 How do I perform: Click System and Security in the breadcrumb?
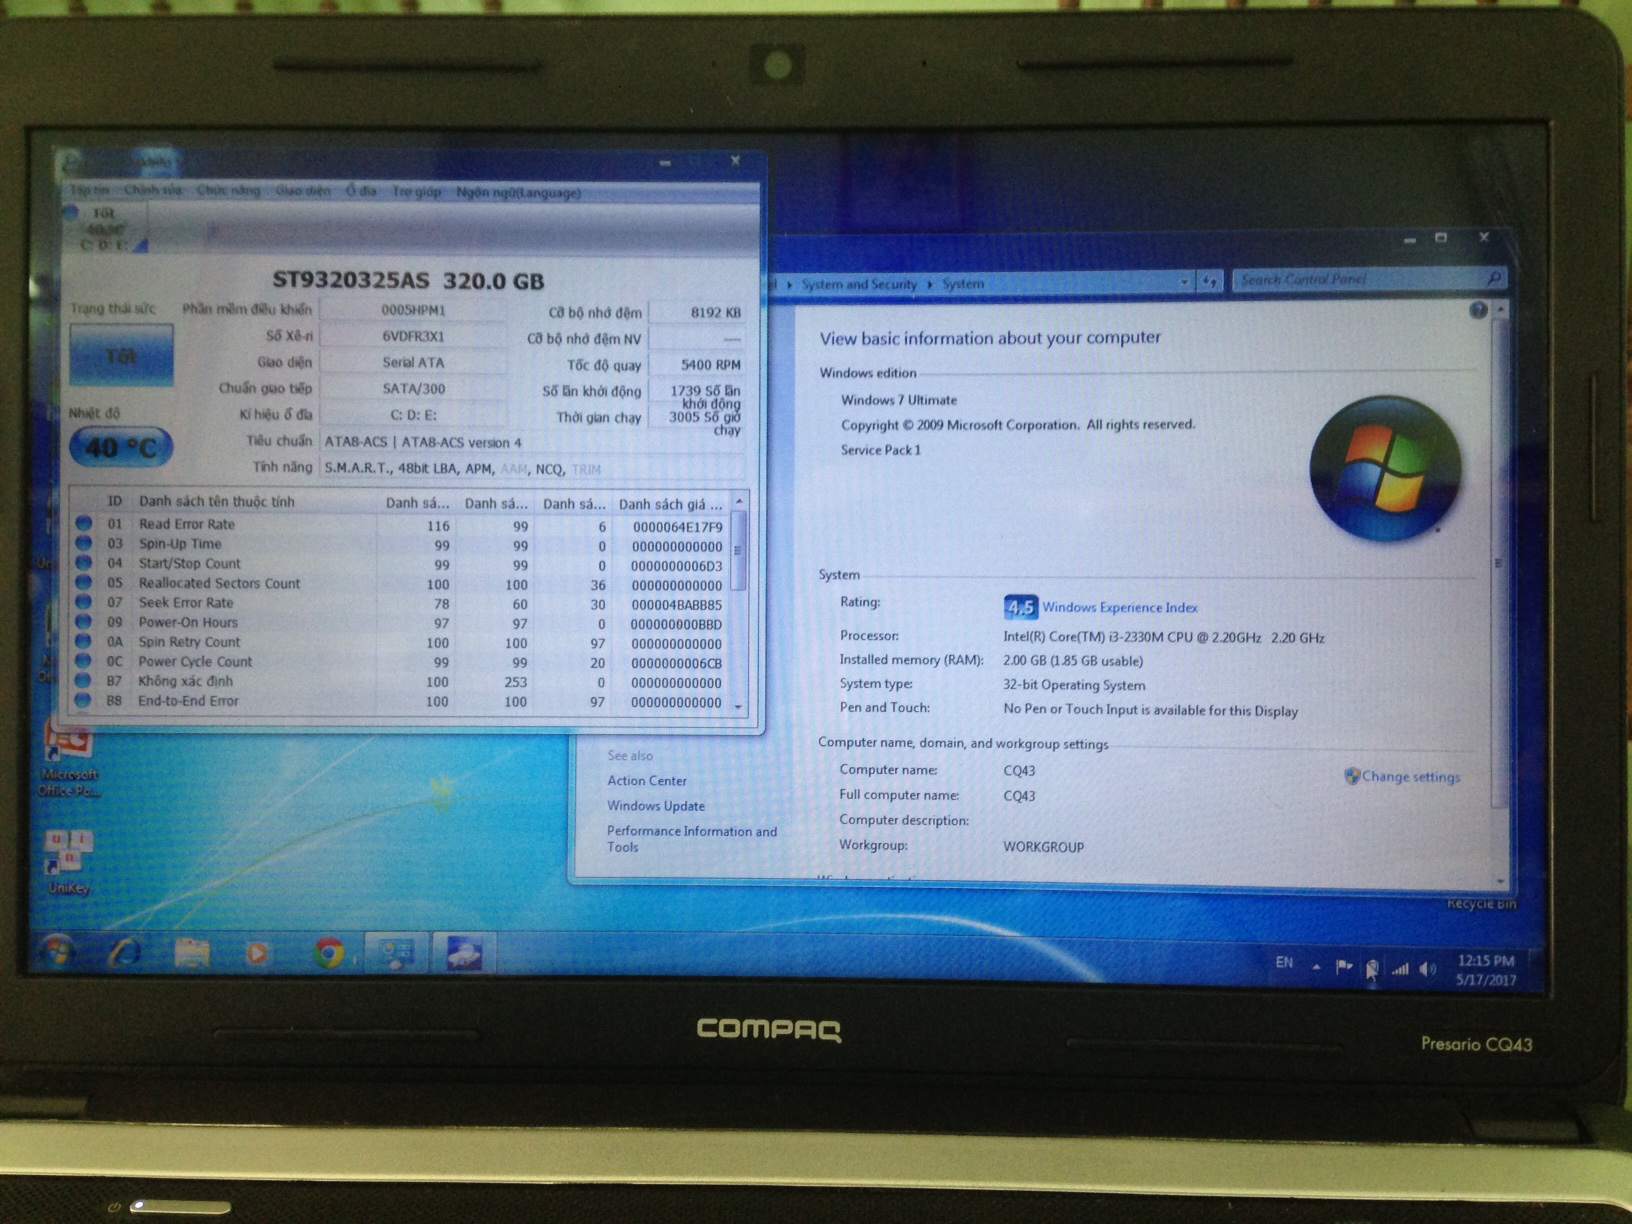[x=858, y=284]
